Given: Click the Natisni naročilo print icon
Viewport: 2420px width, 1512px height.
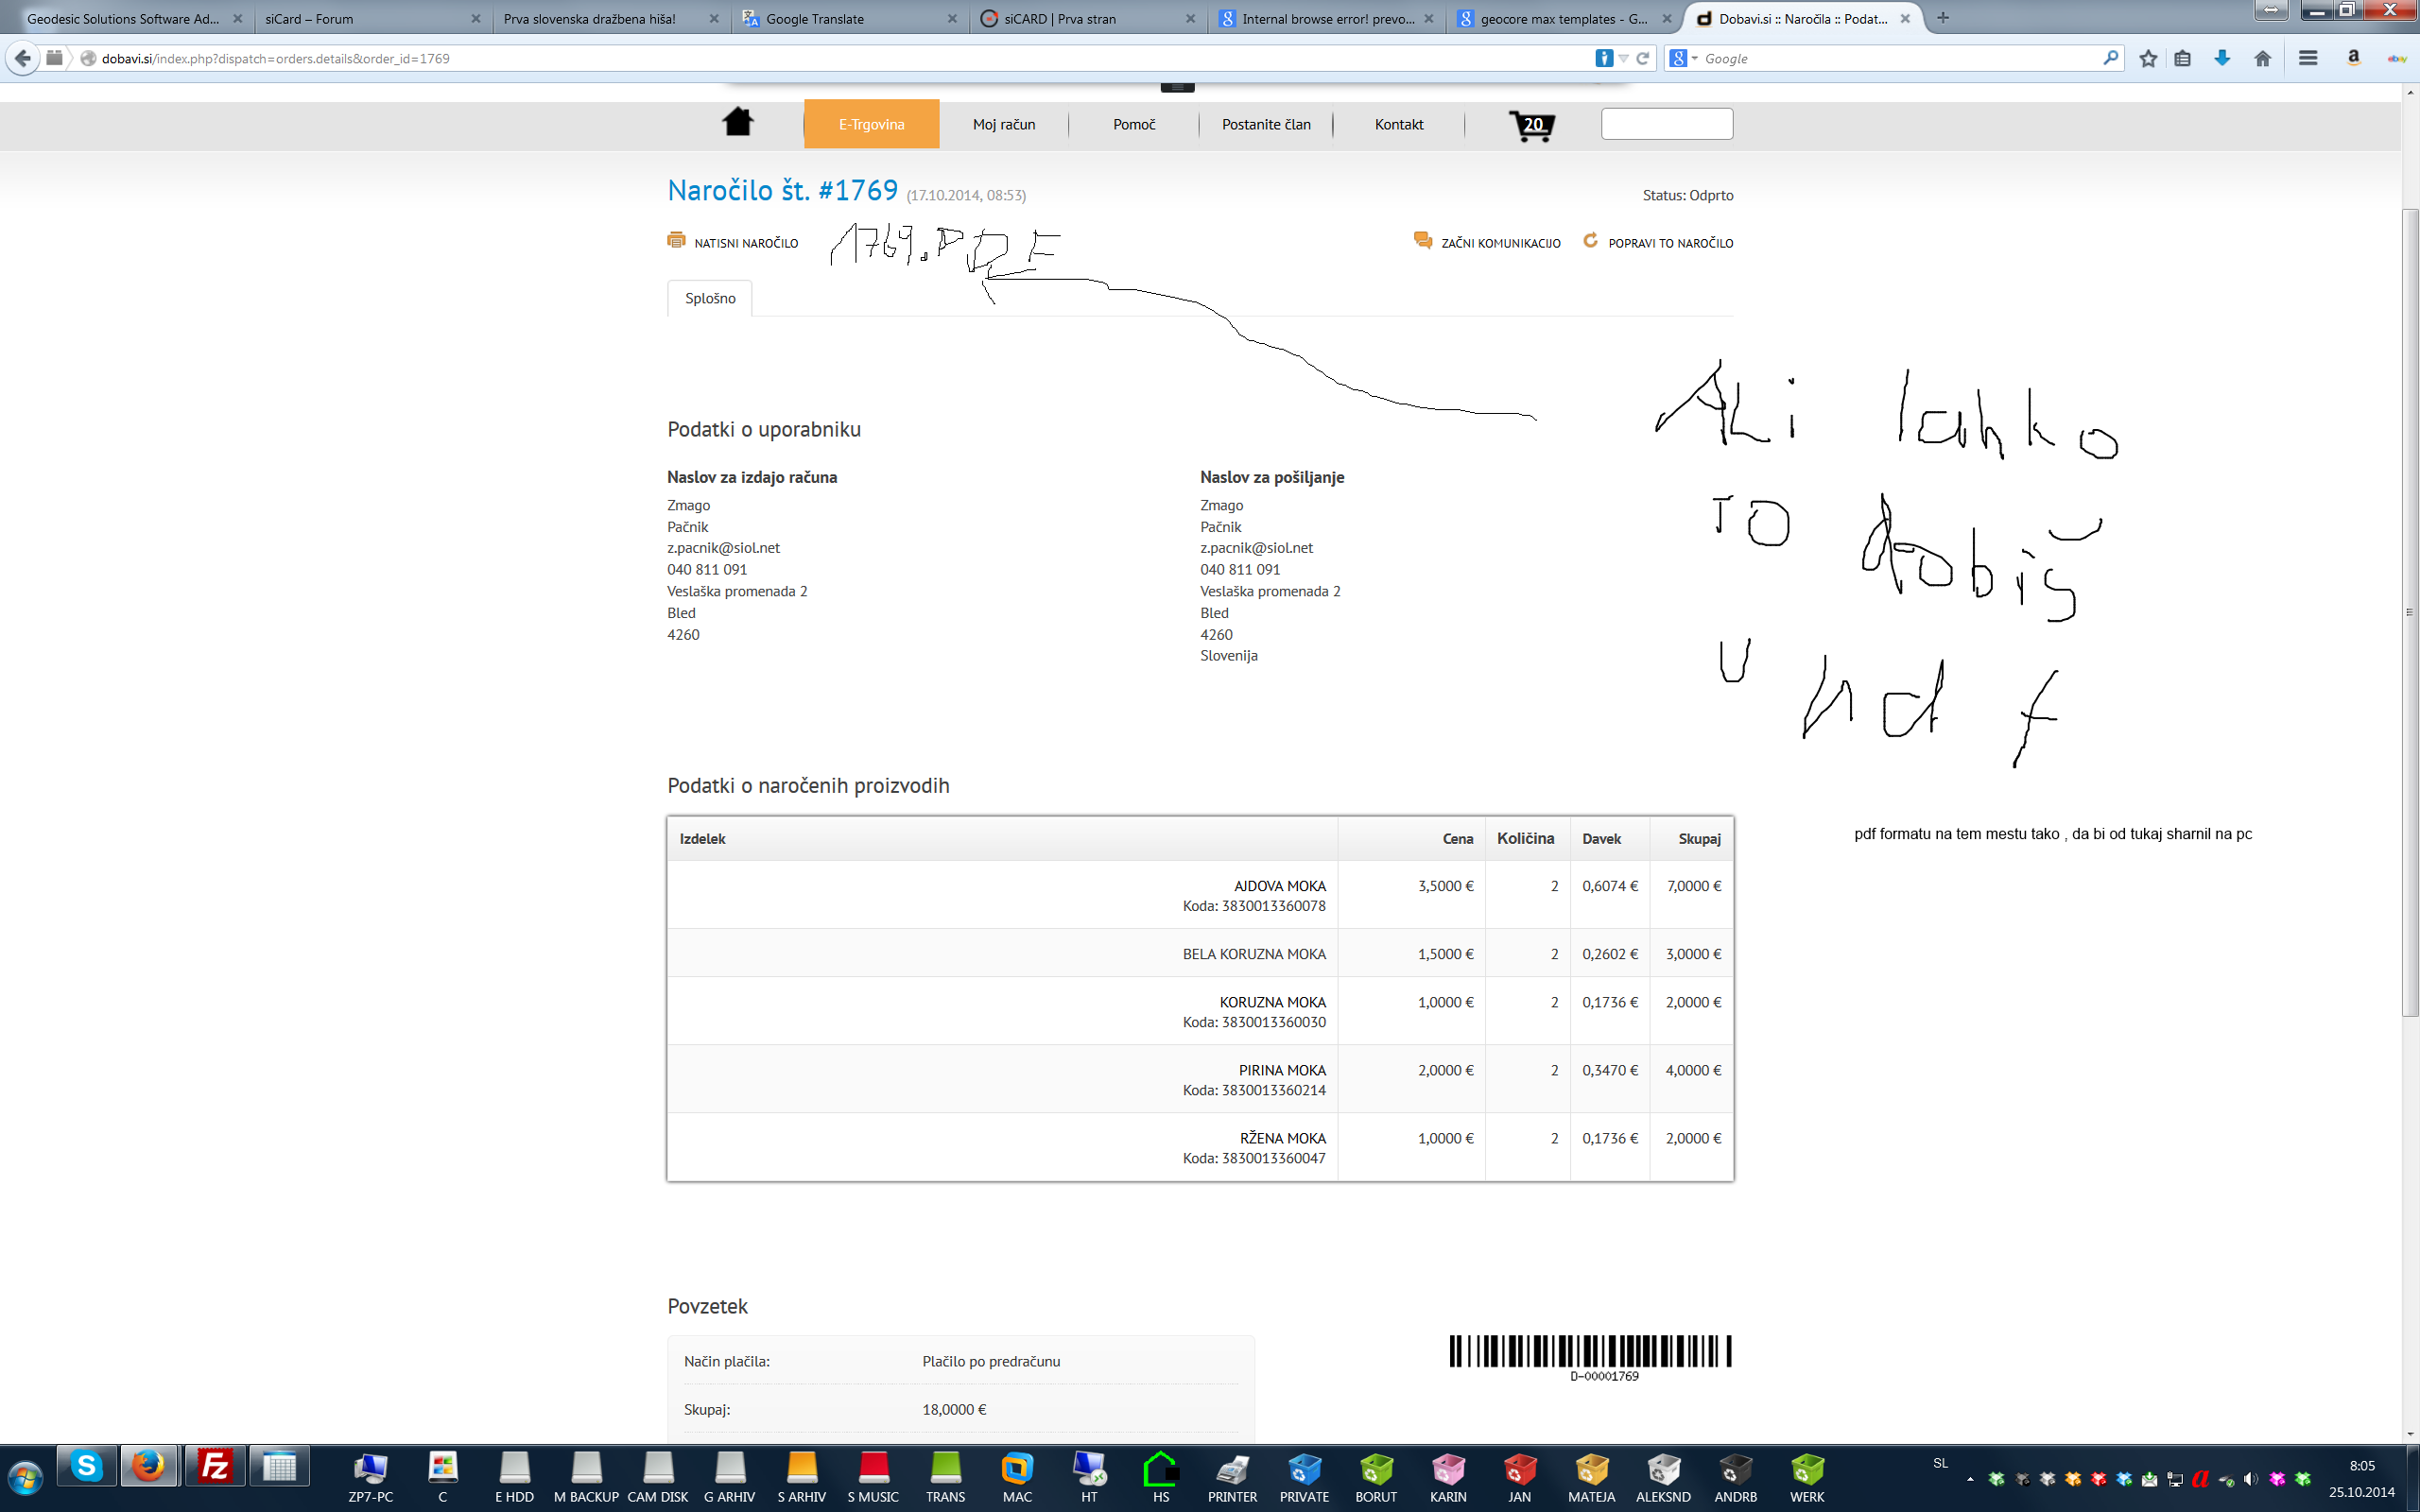Looking at the screenshot, I should [677, 240].
